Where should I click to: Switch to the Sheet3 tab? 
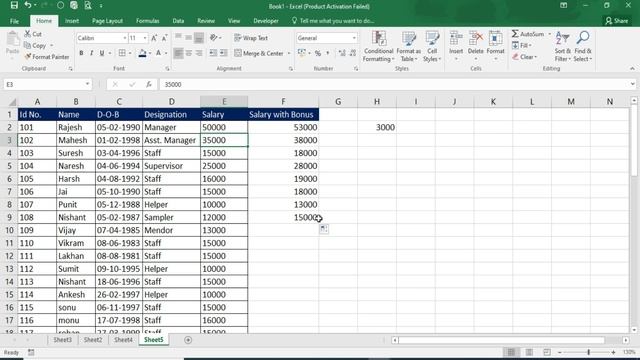(62, 340)
